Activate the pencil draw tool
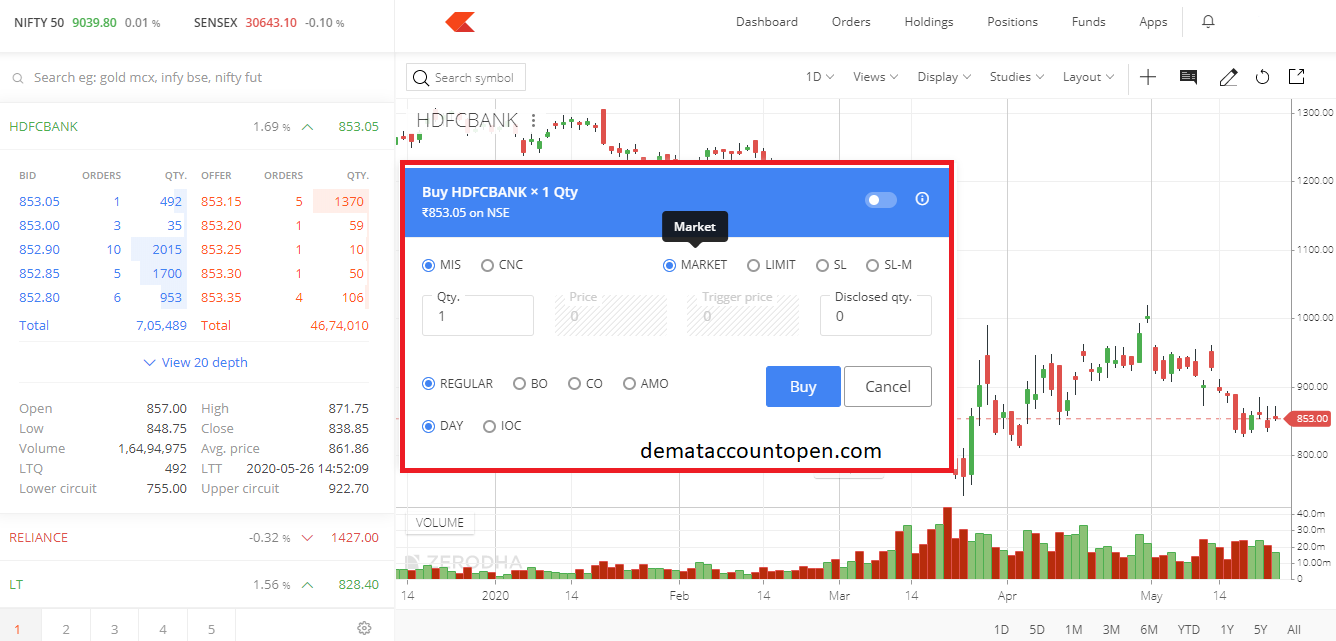1336x641 pixels. [1228, 77]
